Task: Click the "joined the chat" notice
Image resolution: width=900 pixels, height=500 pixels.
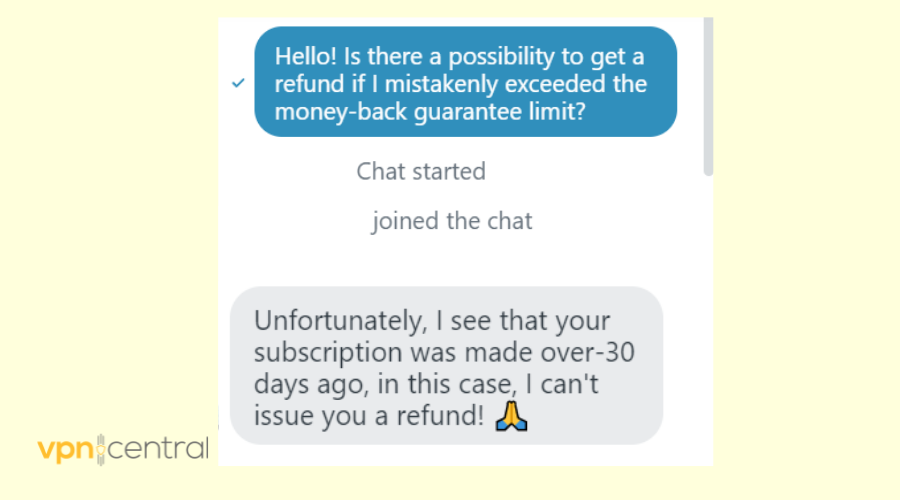Action: click(452, 221)
